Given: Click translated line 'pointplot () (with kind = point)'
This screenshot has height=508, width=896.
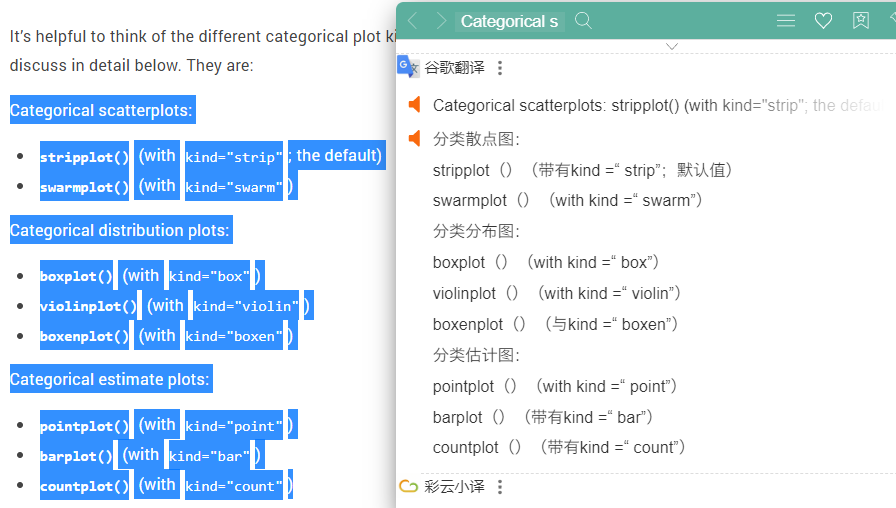Looking at the screenshot, I should point(554,386).
